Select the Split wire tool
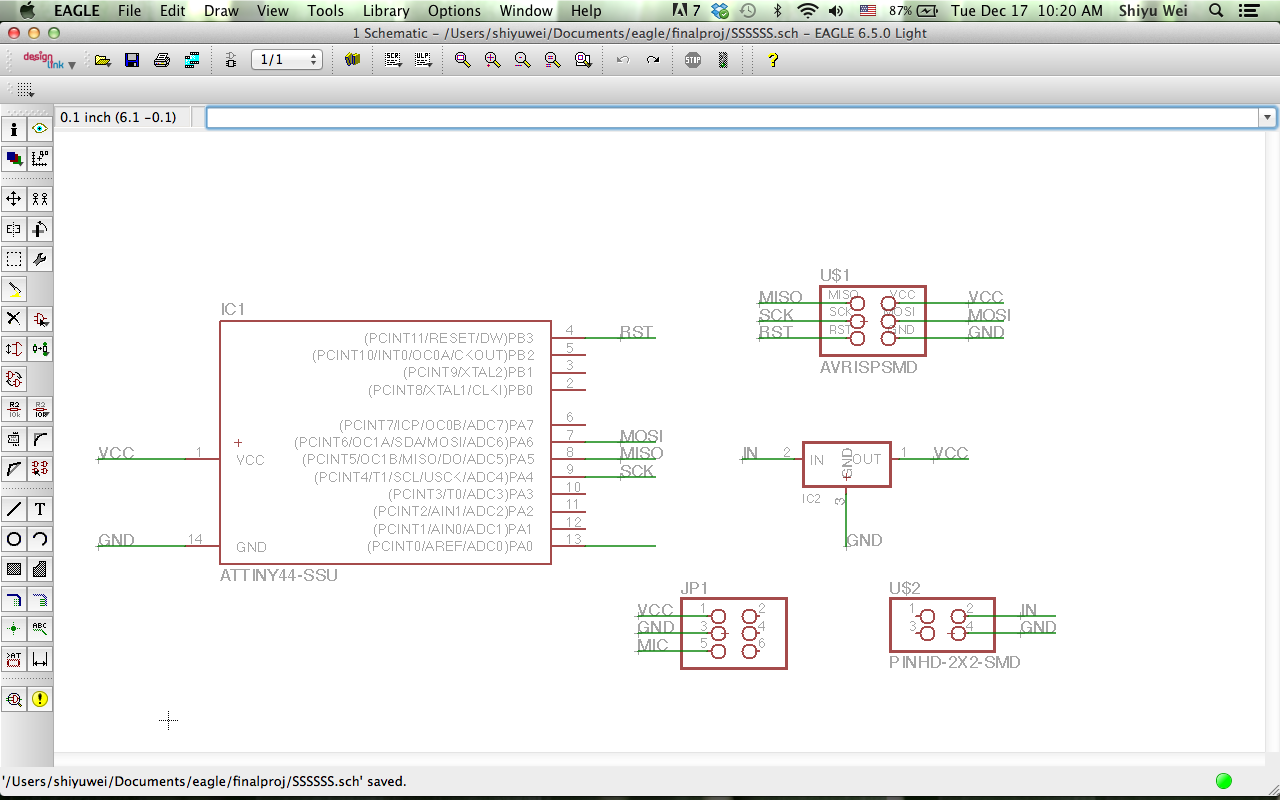Image resolution: width=1280 pixels, height=800 pixels. click(14, 468)
